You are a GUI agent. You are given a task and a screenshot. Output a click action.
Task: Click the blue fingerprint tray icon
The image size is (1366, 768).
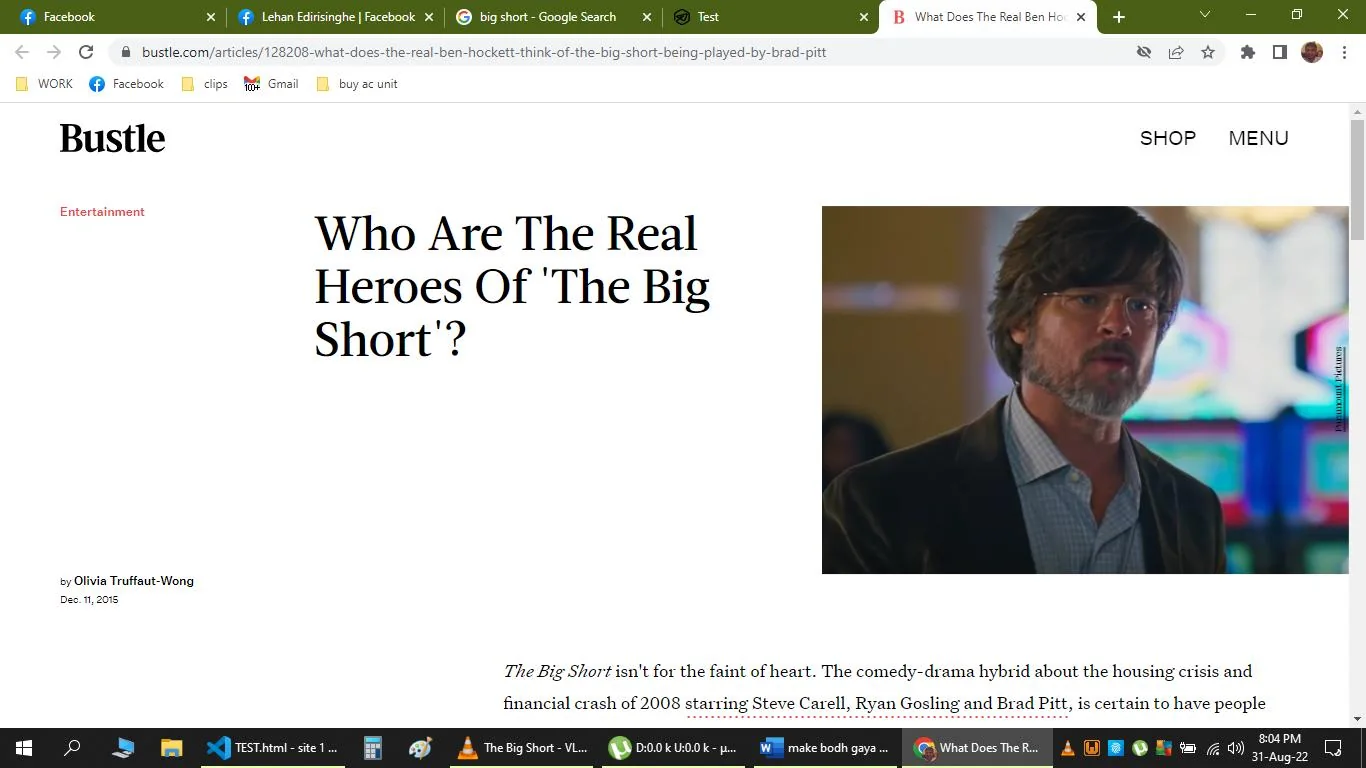(1116, 748)
